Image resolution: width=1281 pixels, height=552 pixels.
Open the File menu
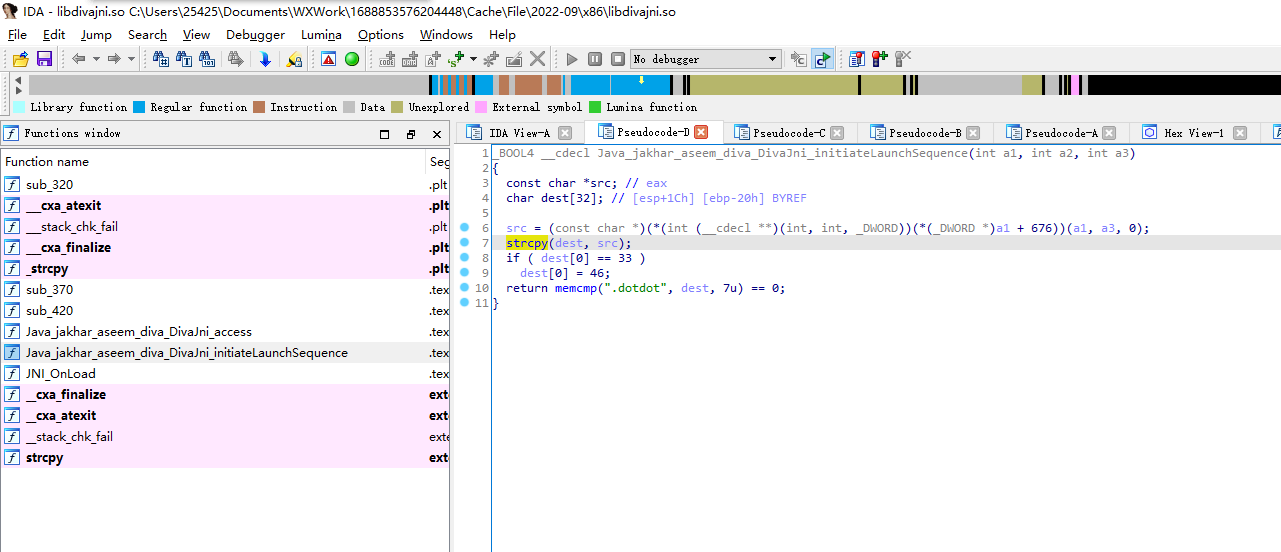[18, 34]
